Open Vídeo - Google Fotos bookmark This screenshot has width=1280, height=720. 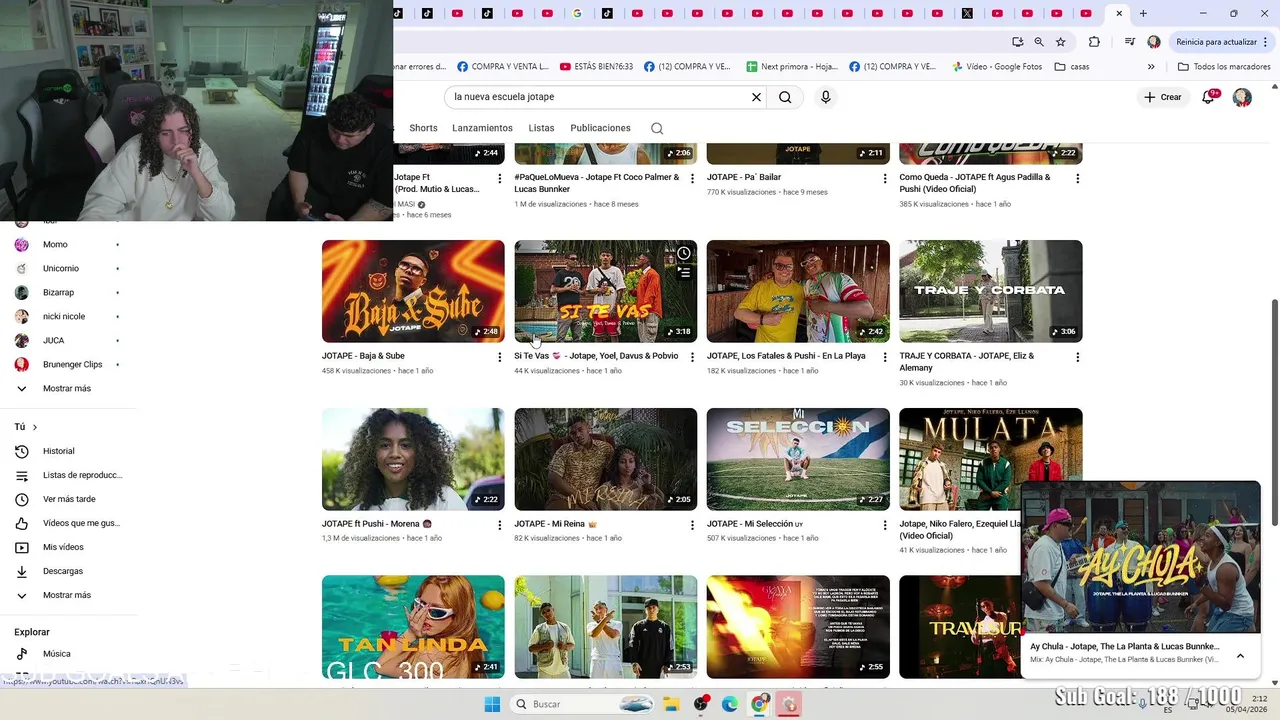pyautogui.click(x=996, y=67)
